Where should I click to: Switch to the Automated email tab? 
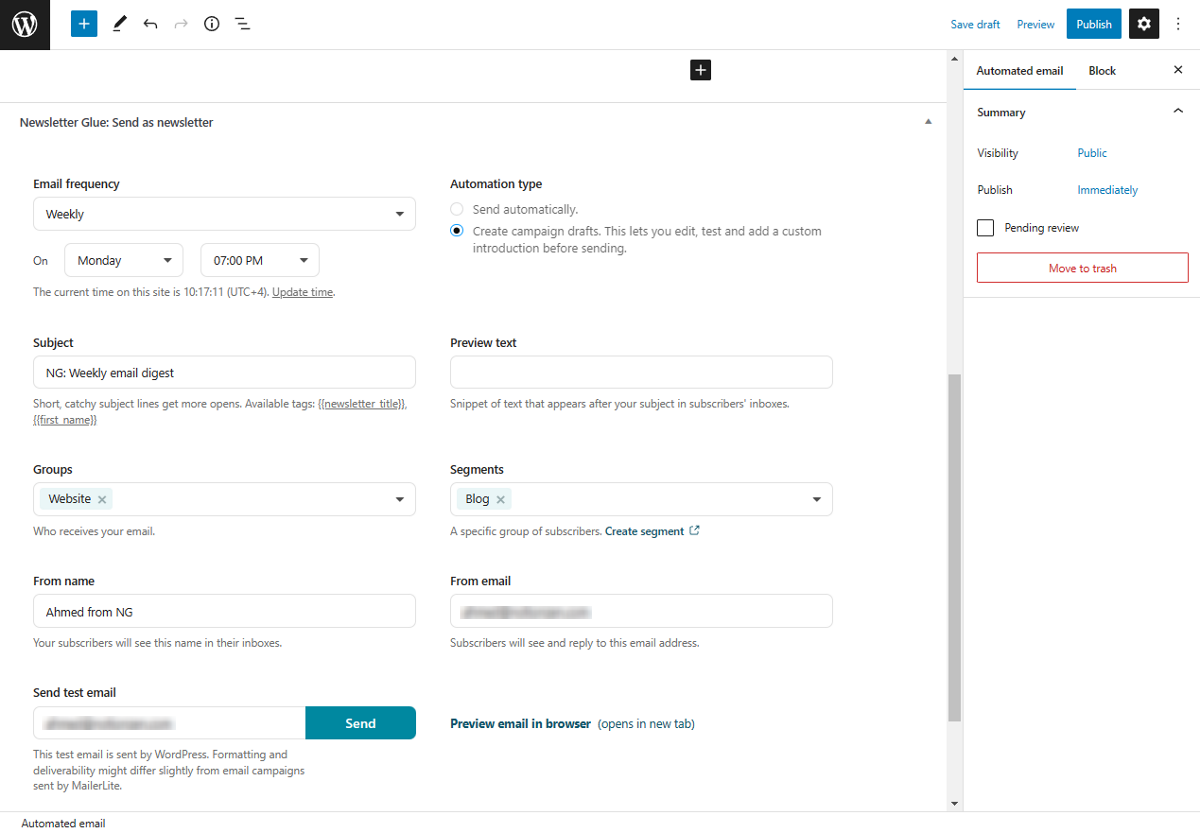click(x=1019, y=71)
